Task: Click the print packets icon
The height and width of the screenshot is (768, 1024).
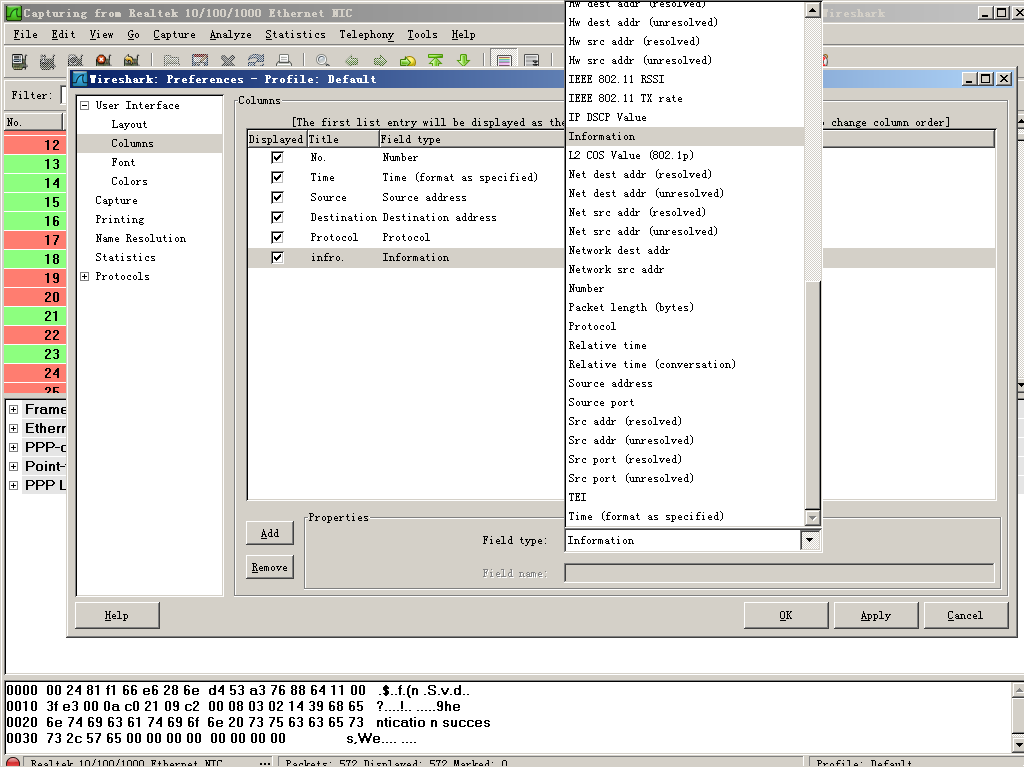Action: tap(283, 61)
